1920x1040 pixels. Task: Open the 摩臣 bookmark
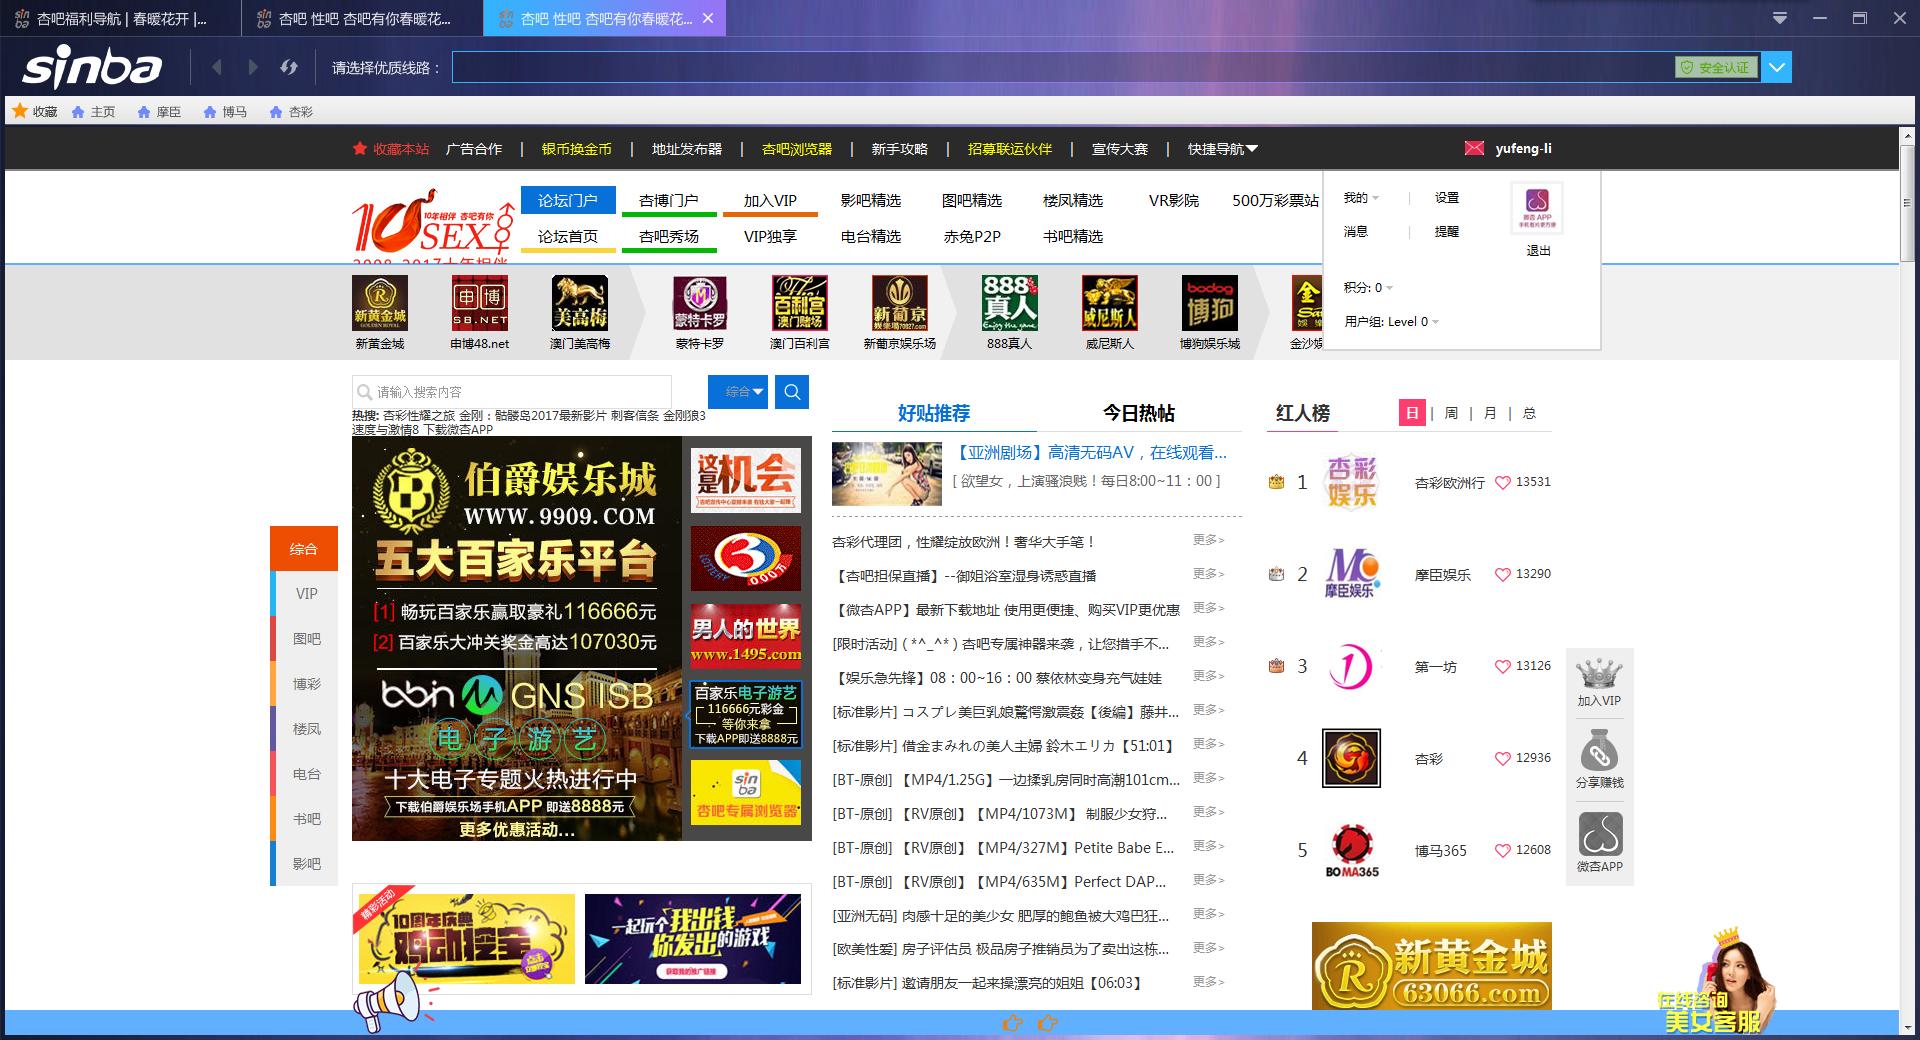[159, 112]
